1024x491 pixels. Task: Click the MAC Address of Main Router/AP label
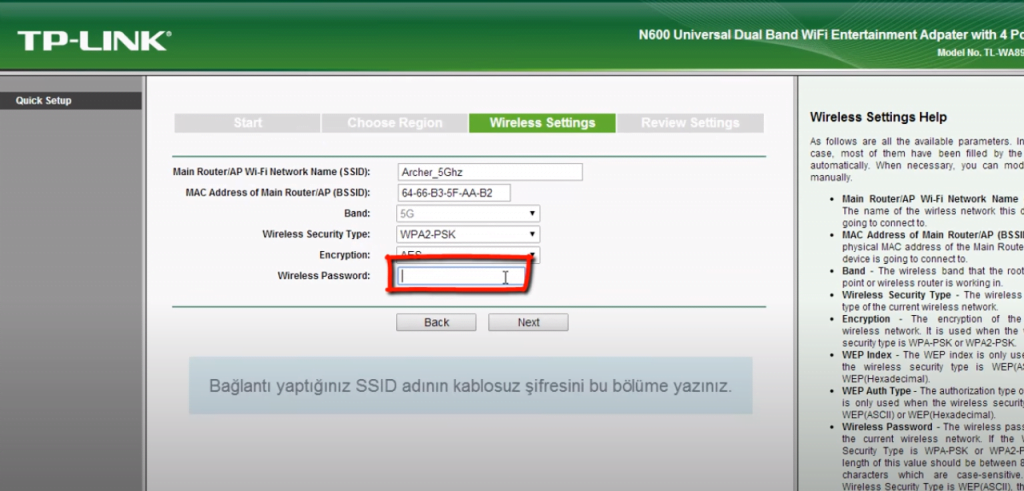pos(278,193)
